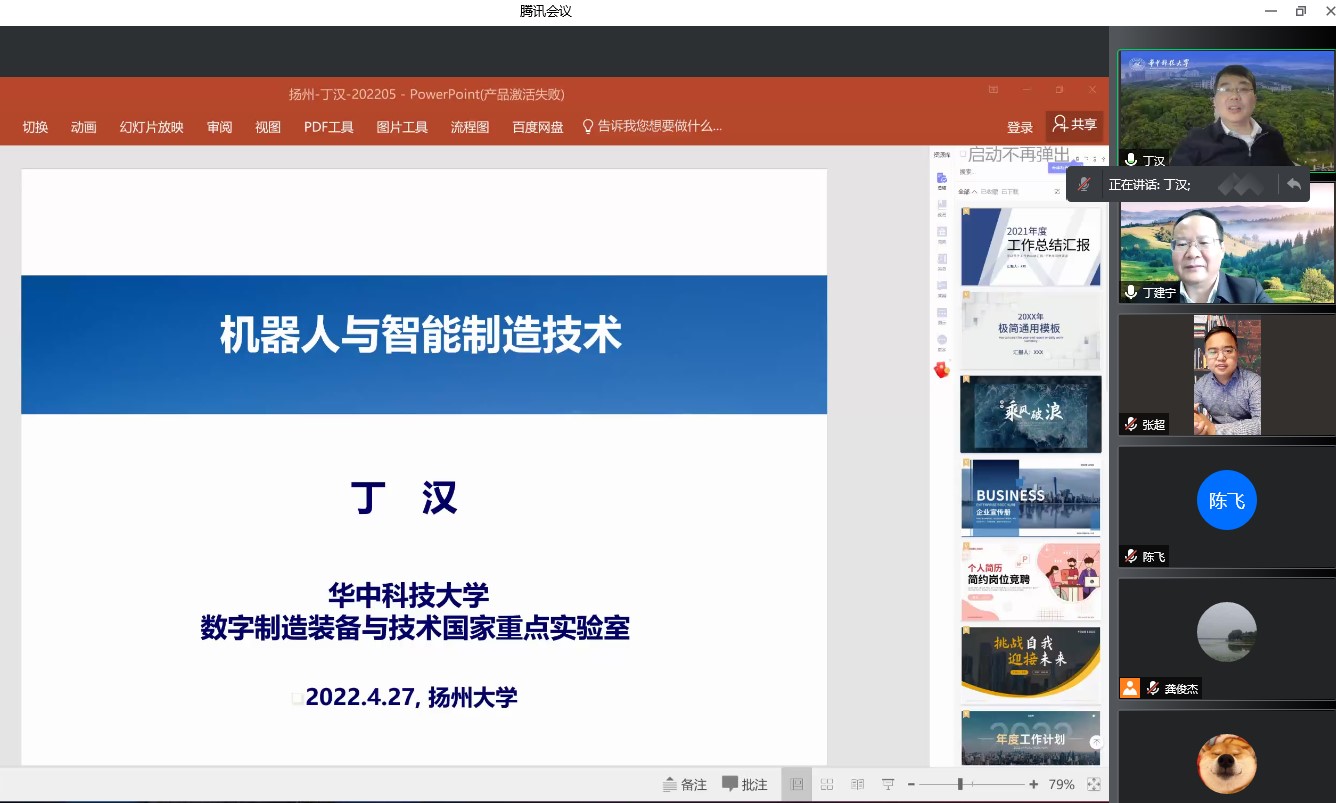Expand the 全部 category filter
Screen dimensions: 1336x803
pos(967,191)
